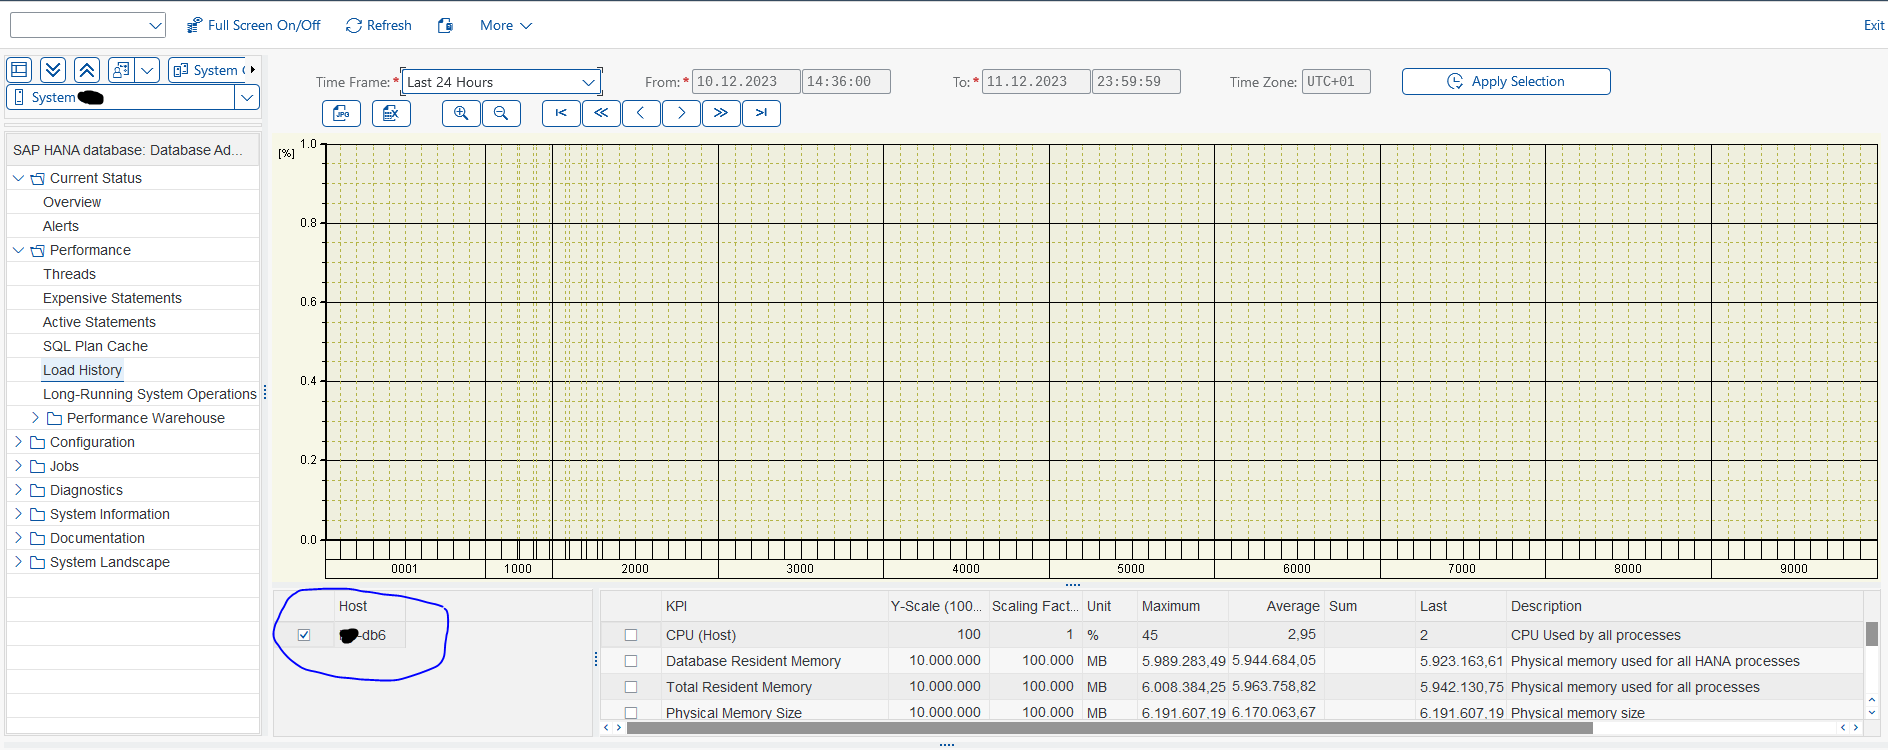Click the Time Zone field UTC+01
The width and height of the screenshot is (1888, 750).
[1336, 82]
